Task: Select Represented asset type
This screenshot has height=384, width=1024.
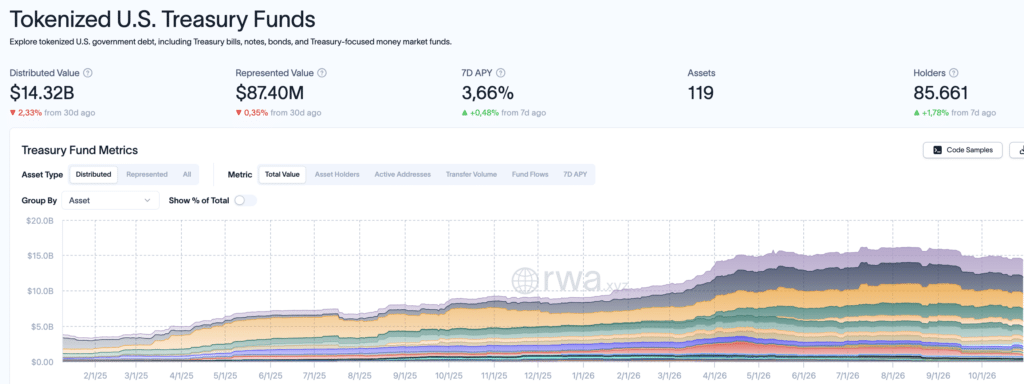Action: point(147,174)
